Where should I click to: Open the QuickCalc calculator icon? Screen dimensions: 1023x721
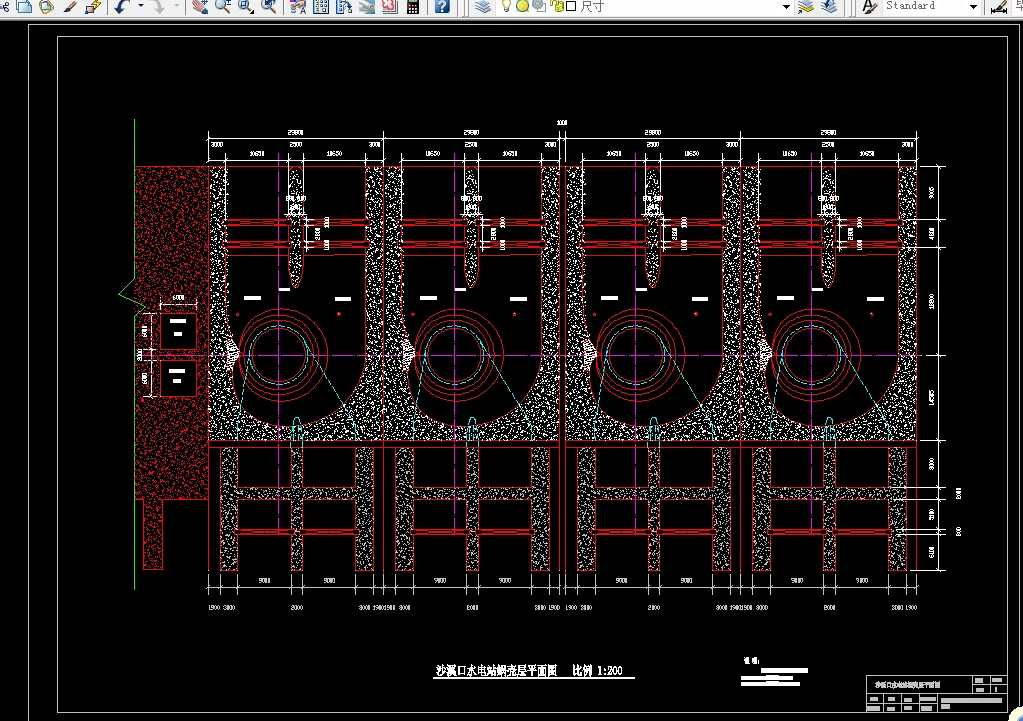(x=412, y=7)
